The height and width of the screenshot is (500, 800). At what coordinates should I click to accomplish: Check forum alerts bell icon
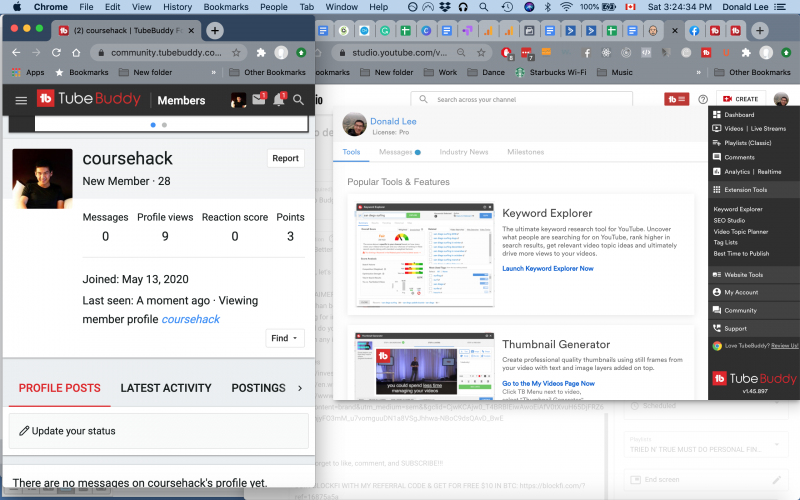pyautogui.click(x=279, y=100)
